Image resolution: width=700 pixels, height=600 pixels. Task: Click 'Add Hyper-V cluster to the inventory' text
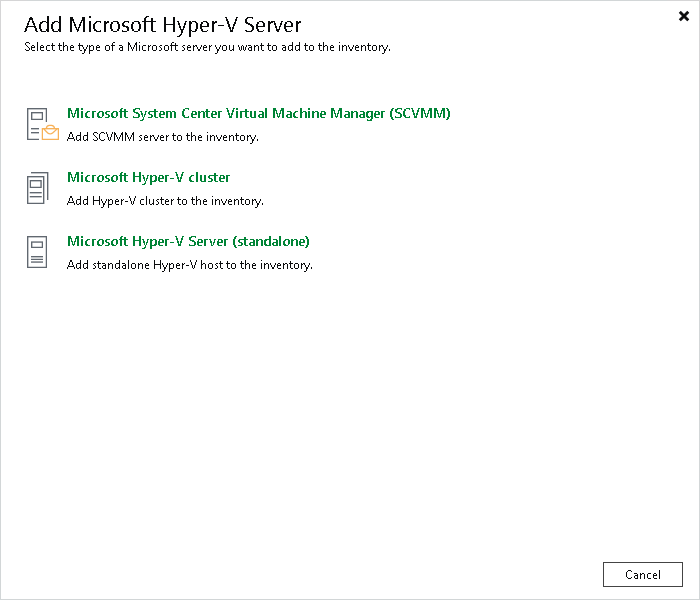(x=165, y=201)
